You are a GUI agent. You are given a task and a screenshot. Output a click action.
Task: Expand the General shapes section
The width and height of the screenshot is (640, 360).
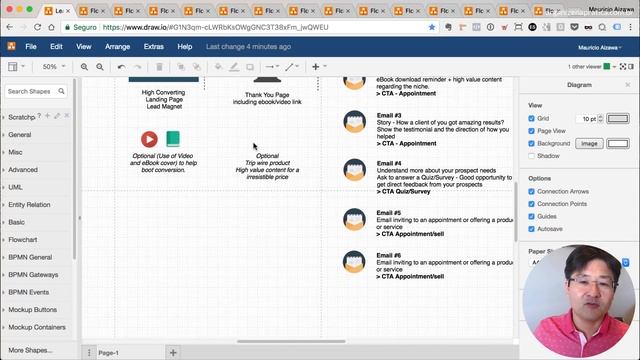click(x=20, y=135)
